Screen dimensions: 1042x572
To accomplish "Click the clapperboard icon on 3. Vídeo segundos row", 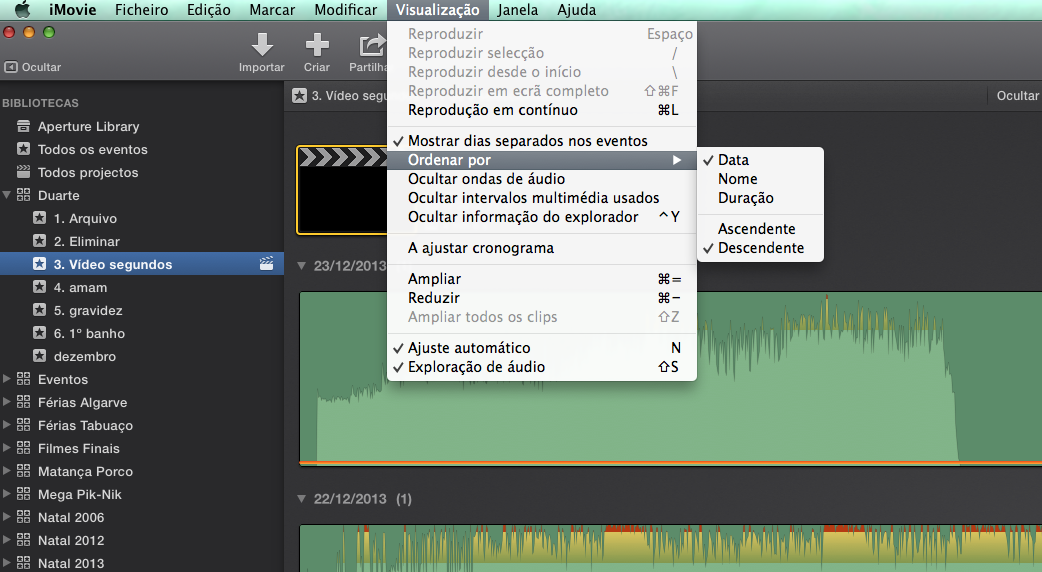I will click(x=266, y=264).
